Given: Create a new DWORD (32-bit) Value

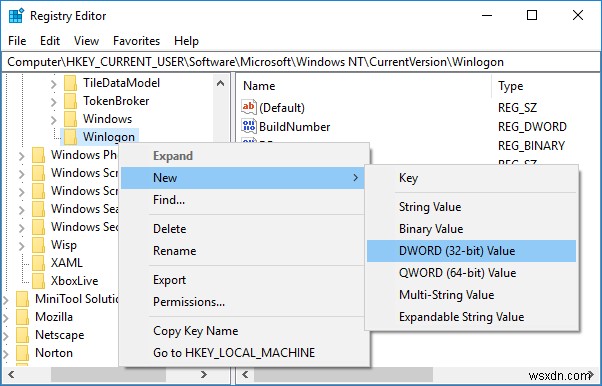Looking at the screenshot, I should [471, 251].
